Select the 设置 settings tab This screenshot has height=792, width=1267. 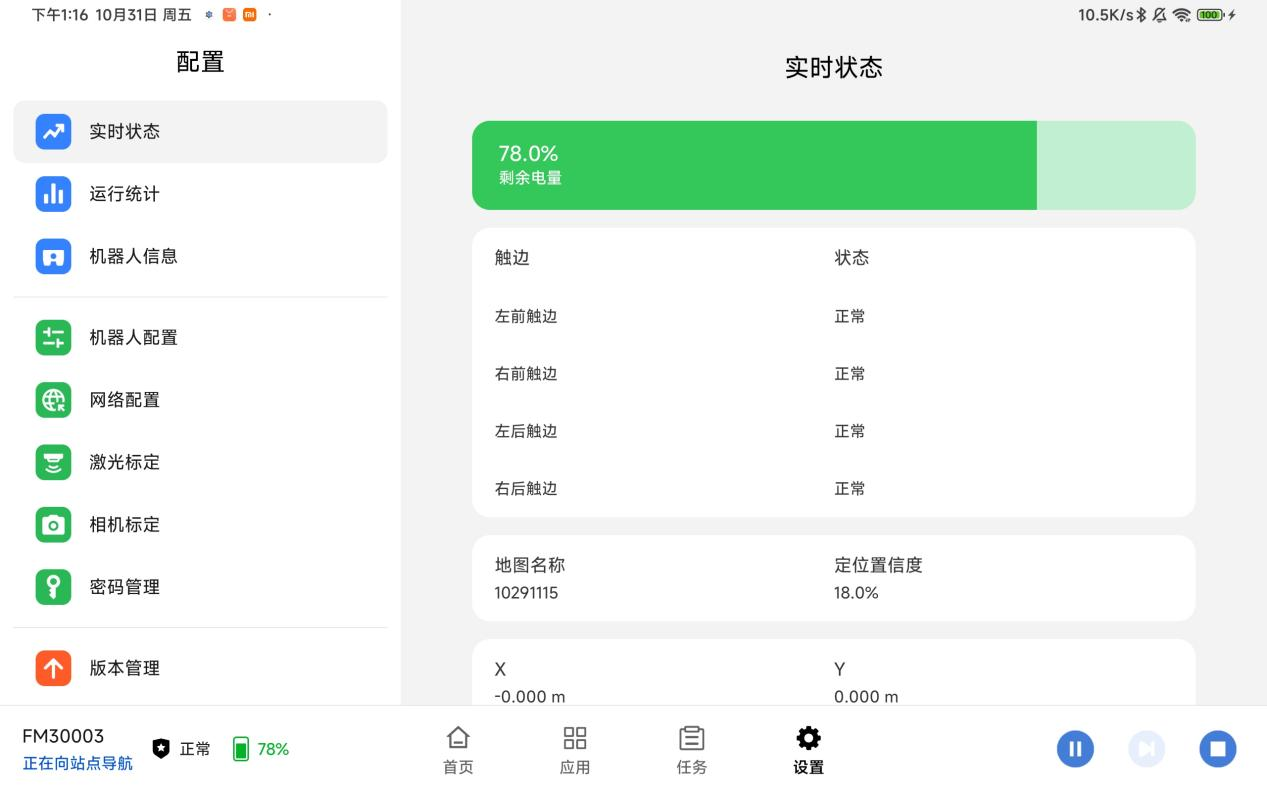click(808, 750)
